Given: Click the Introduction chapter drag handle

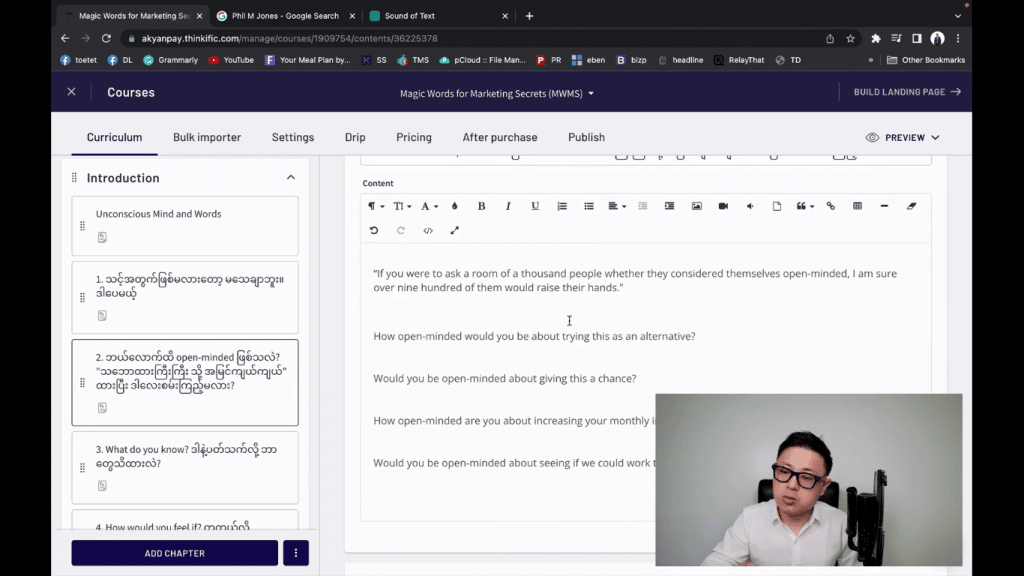Looking at the screenshot, I should click(74, 178).
